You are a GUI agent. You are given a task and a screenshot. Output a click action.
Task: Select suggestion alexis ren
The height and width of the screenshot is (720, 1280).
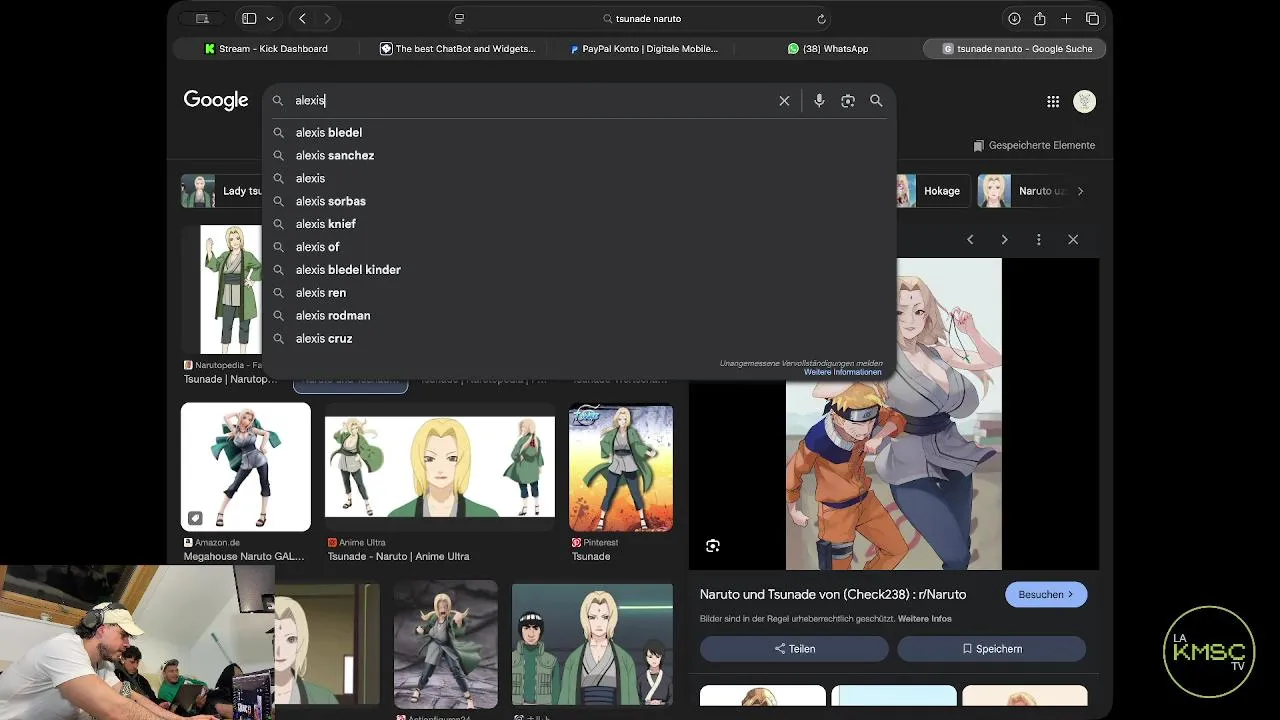point(579,293)
